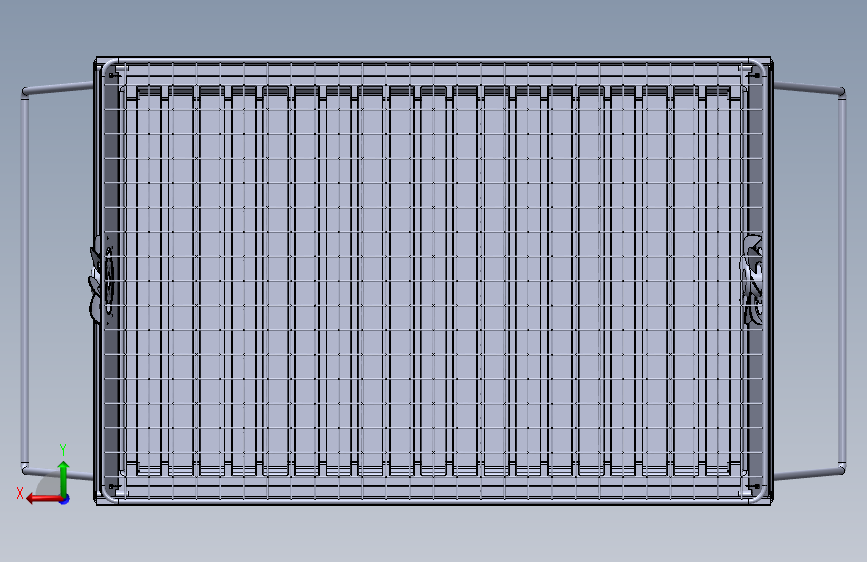Viewport: 867px width, 562px height.
Task: Select the fan on the right side of the frame
Action: tap(753, 279)
